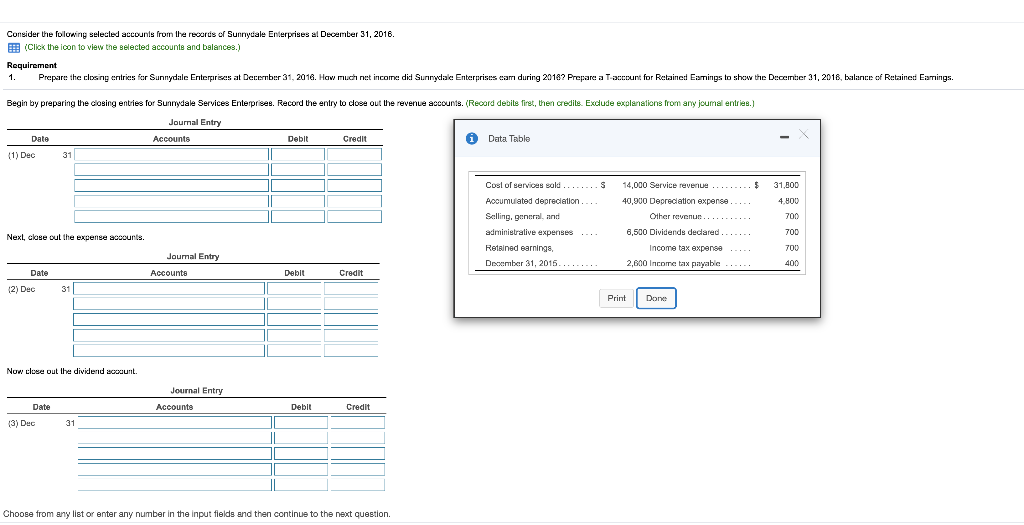Select first Credit field of entry (2)

[351, 289]
